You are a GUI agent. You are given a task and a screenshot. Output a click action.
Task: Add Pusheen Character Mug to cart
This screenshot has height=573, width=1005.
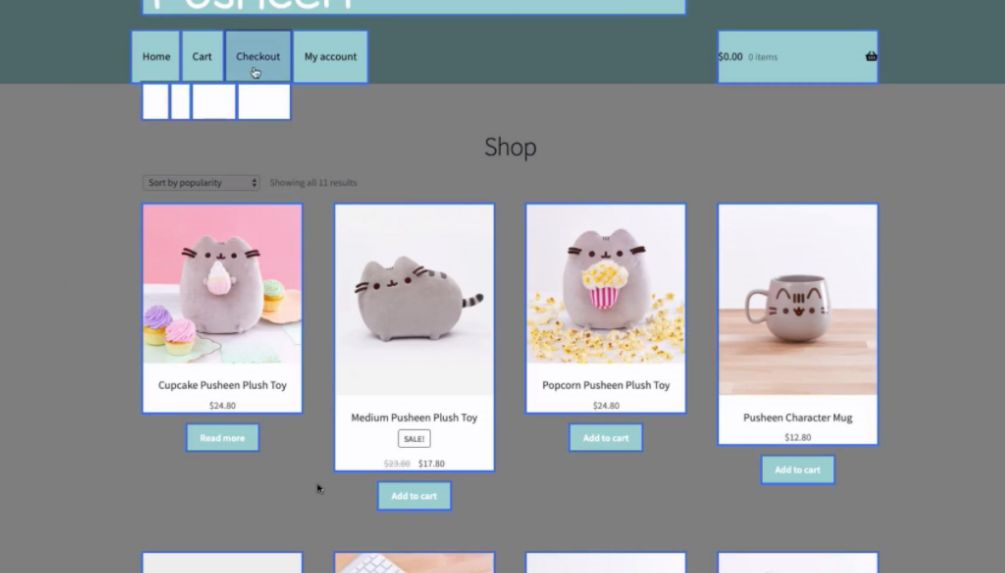pyautogui.click(x=797, y=470)
